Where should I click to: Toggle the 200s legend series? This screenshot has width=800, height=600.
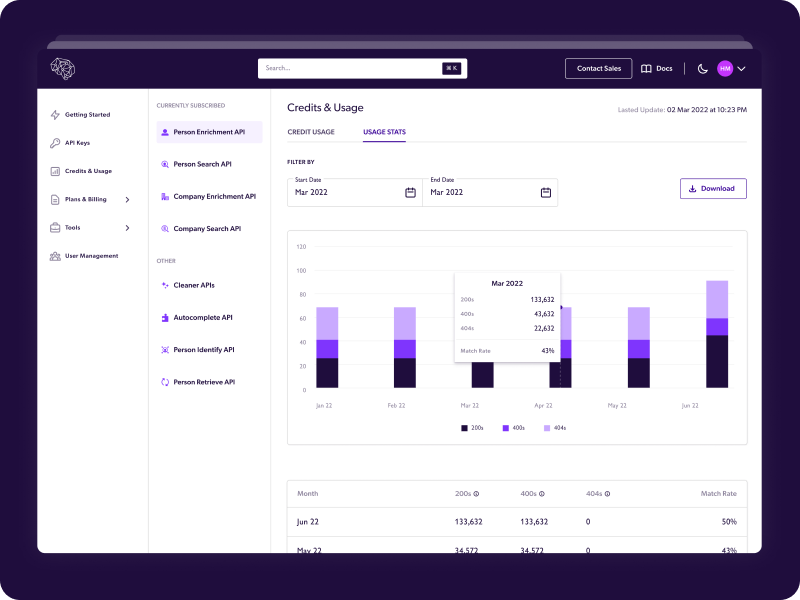tap(471, 428)
